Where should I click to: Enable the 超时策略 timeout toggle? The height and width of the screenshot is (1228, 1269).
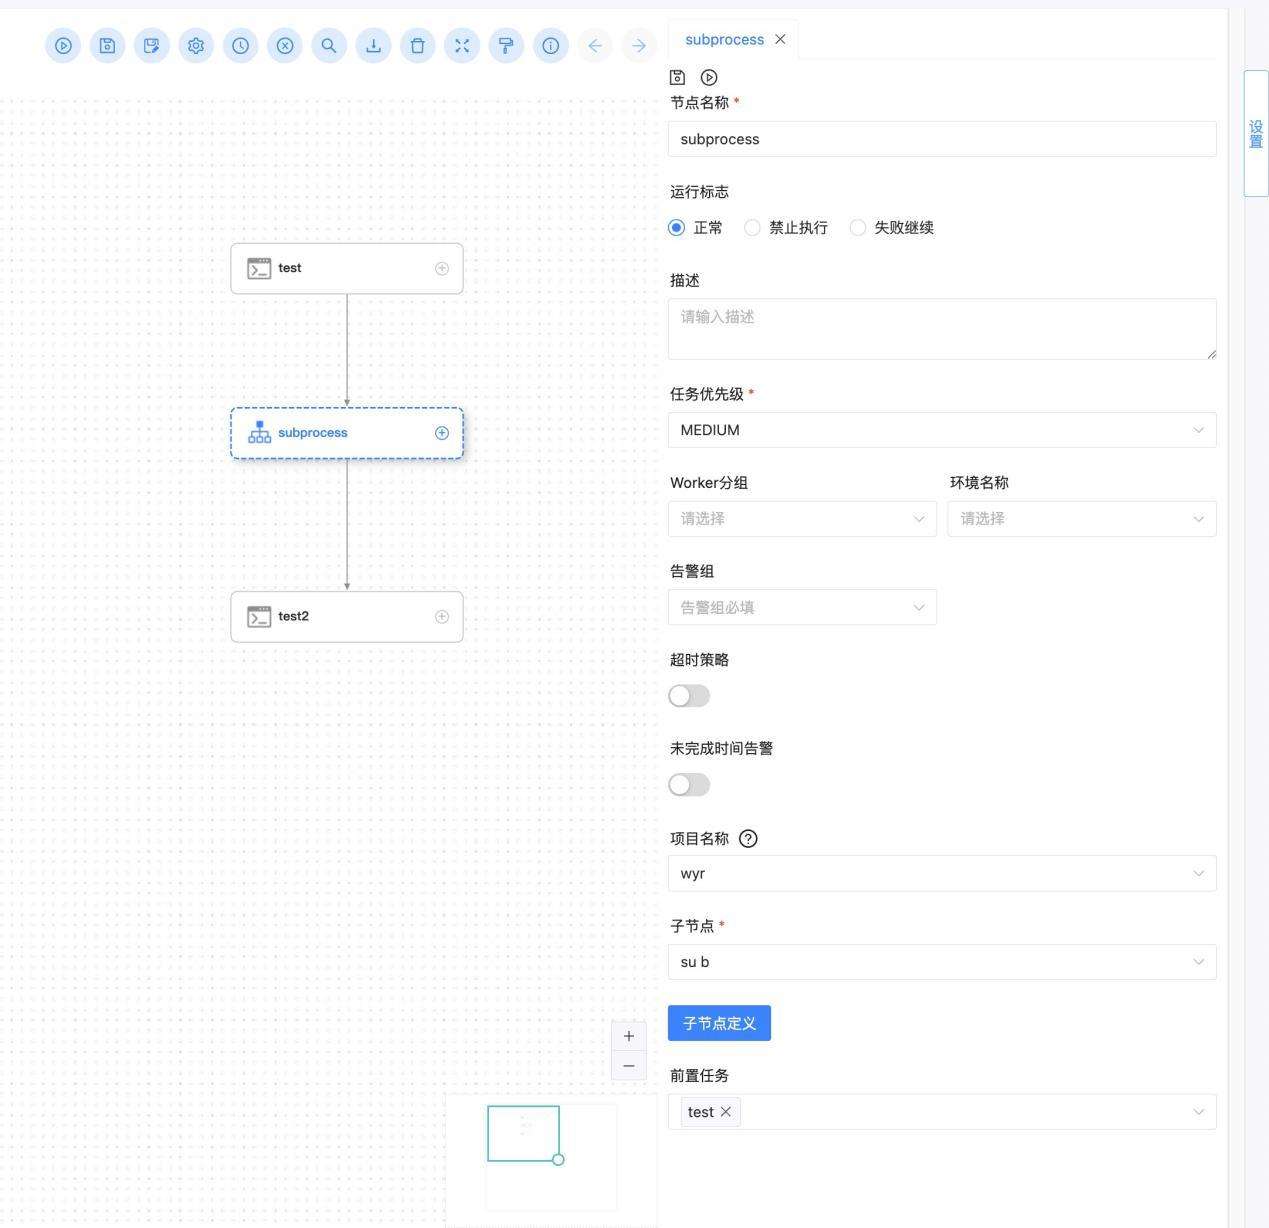688,695
